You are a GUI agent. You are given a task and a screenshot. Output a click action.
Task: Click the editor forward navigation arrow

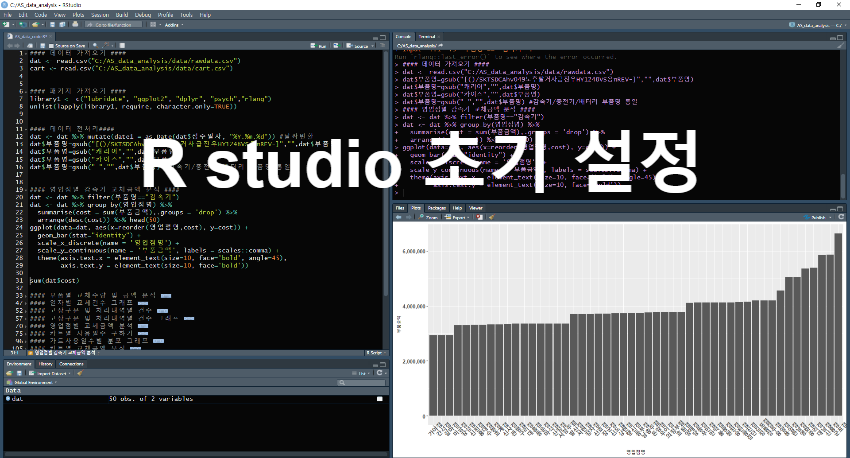[17, 46]
